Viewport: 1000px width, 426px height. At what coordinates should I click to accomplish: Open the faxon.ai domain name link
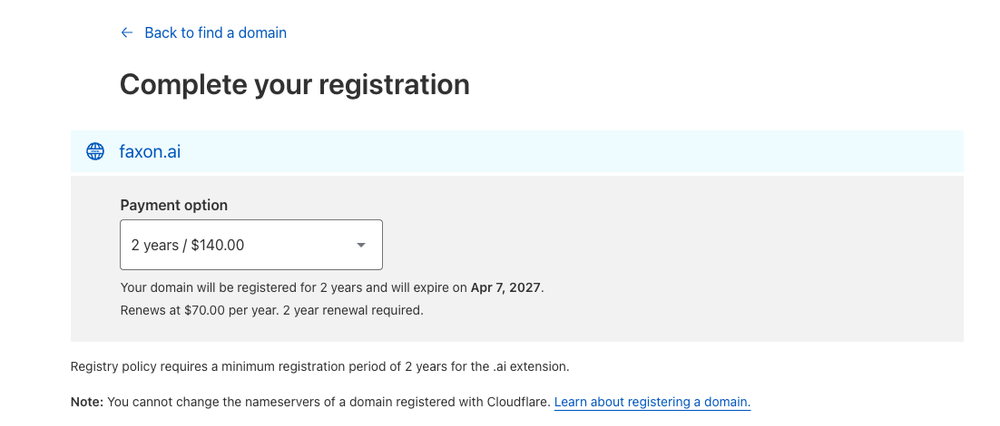(x=150, y=152)
